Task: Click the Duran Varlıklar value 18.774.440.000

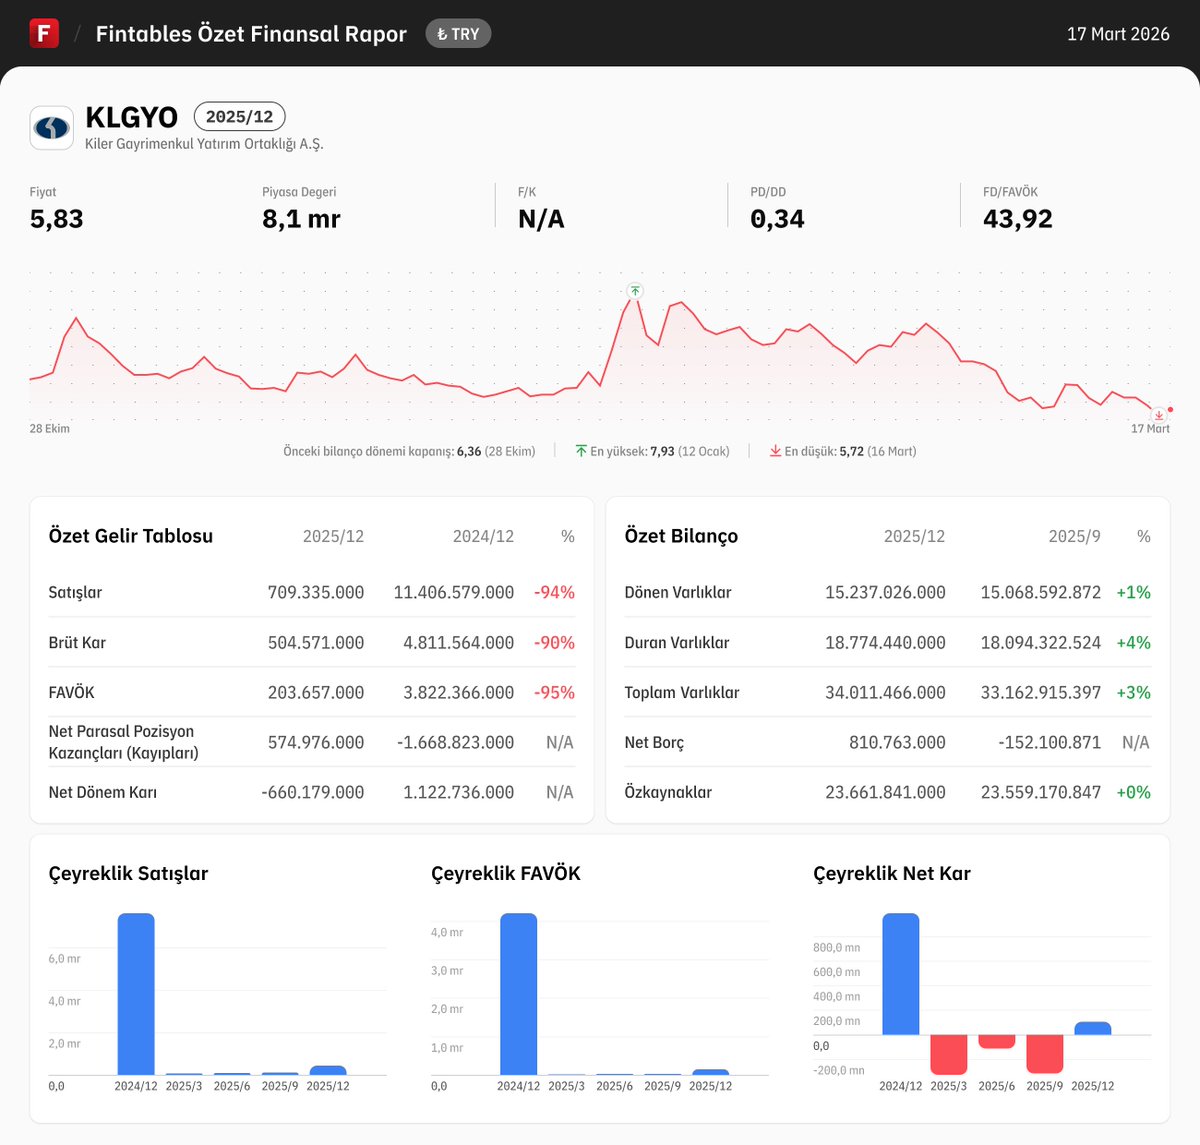Action: pyautogui.click(x=885, y=642)
